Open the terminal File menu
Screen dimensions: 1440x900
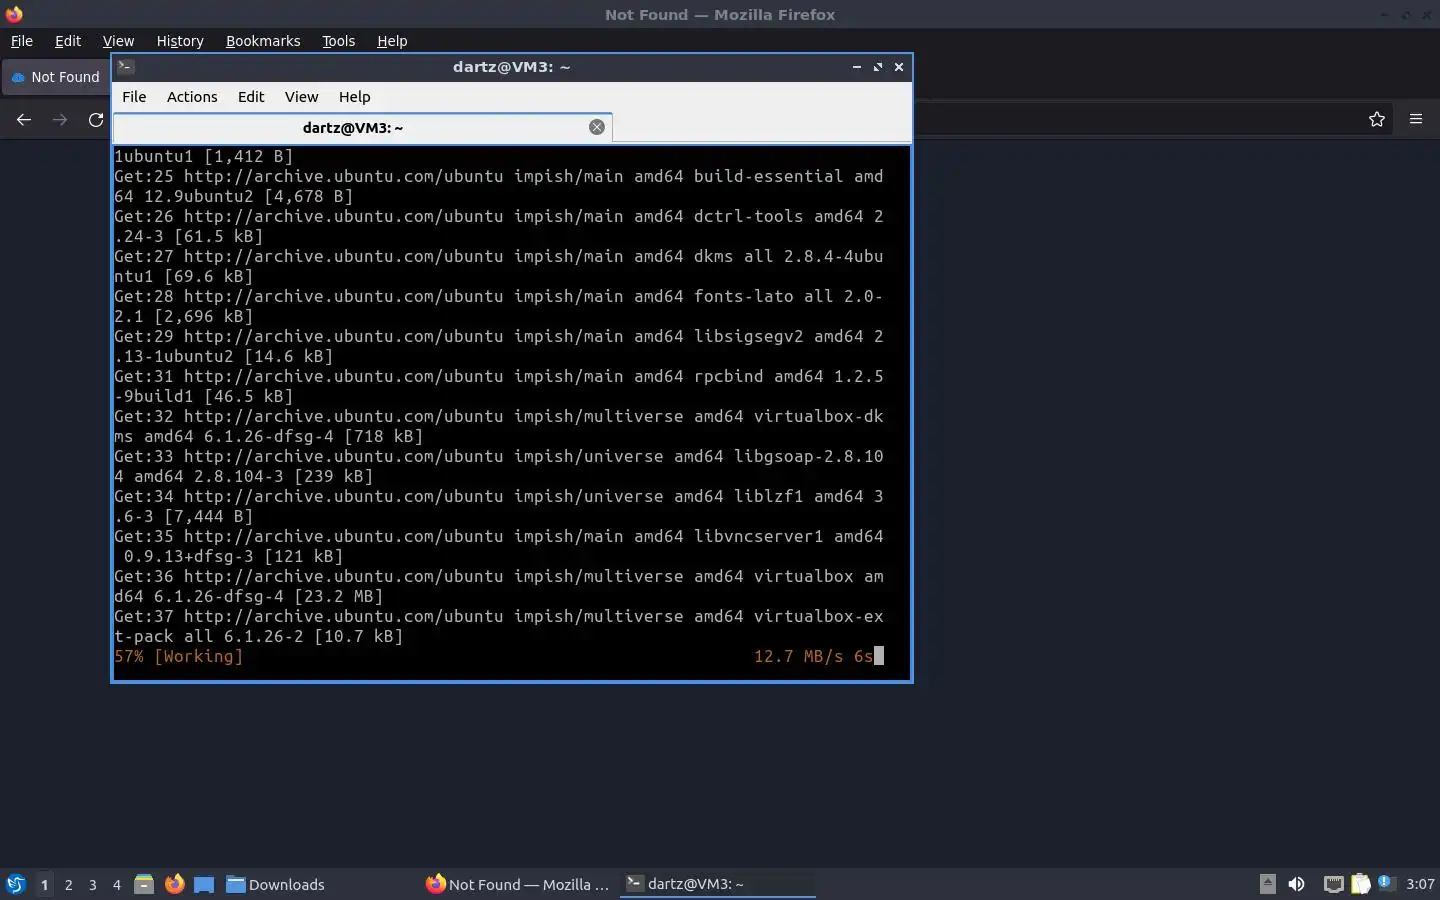pos(134,97)
